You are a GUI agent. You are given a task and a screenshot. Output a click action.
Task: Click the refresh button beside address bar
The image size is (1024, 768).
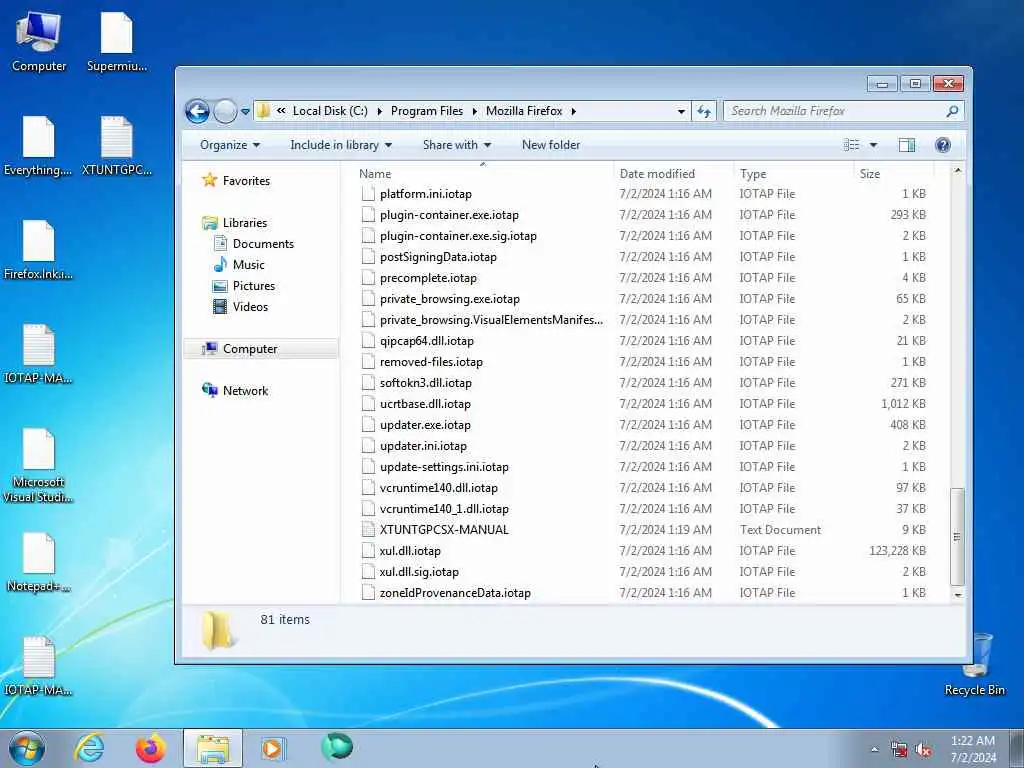tap(704, 111)
